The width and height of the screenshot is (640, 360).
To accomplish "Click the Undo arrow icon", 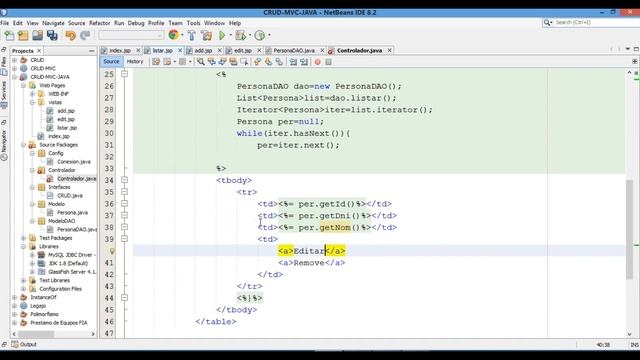I will (71, 36).
